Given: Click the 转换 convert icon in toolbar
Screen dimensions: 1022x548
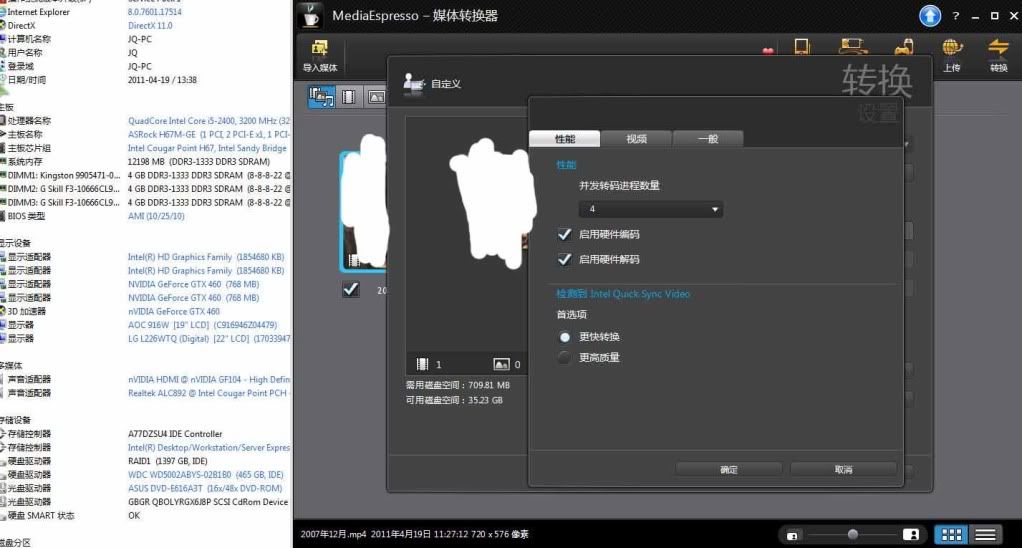Looking at the screenshot, I should (998, 51).
